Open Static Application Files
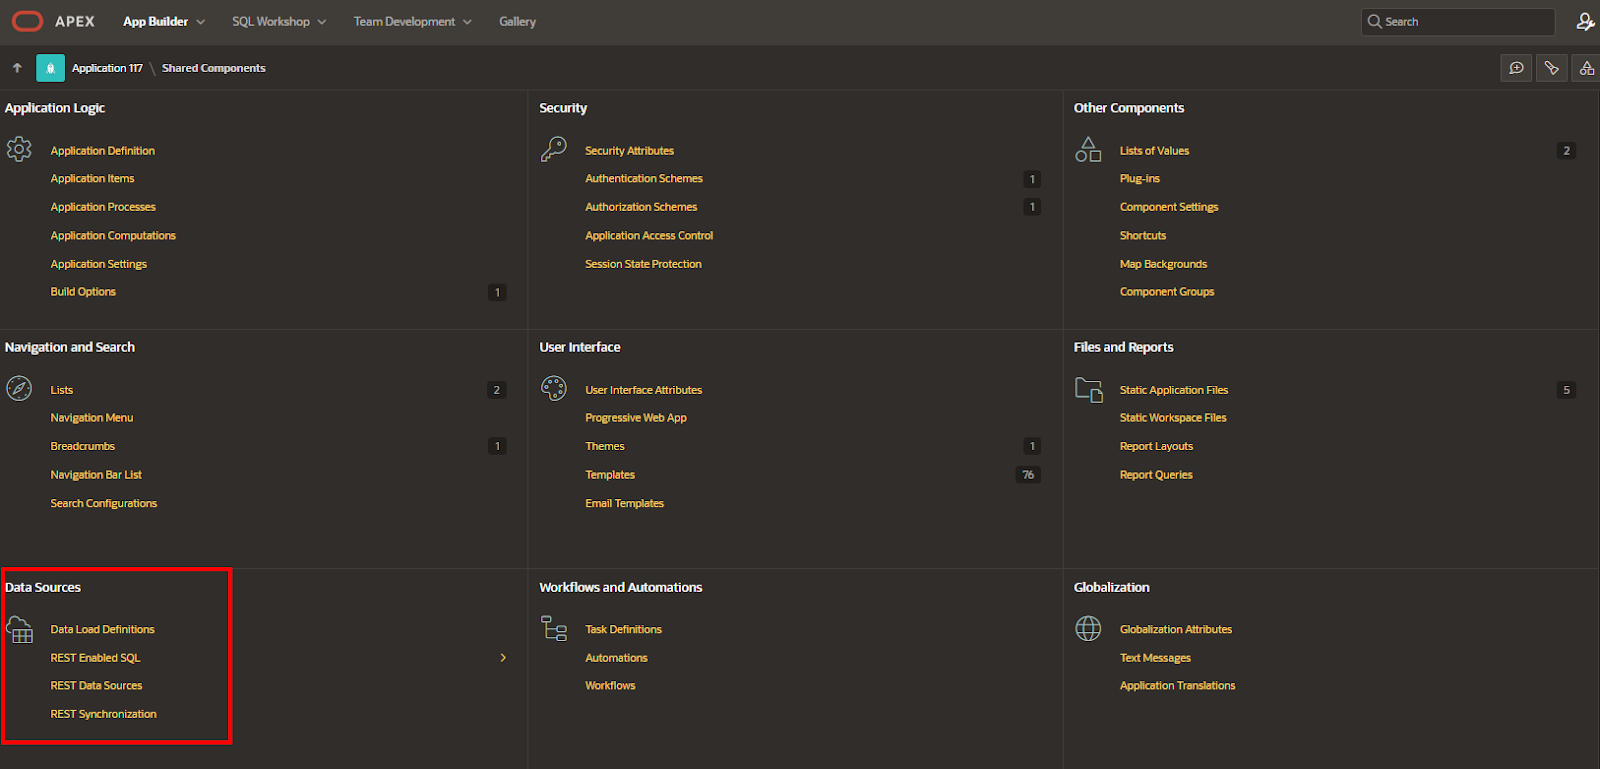The height and width of the screenshot is (769, 1600). [1174, 390]
